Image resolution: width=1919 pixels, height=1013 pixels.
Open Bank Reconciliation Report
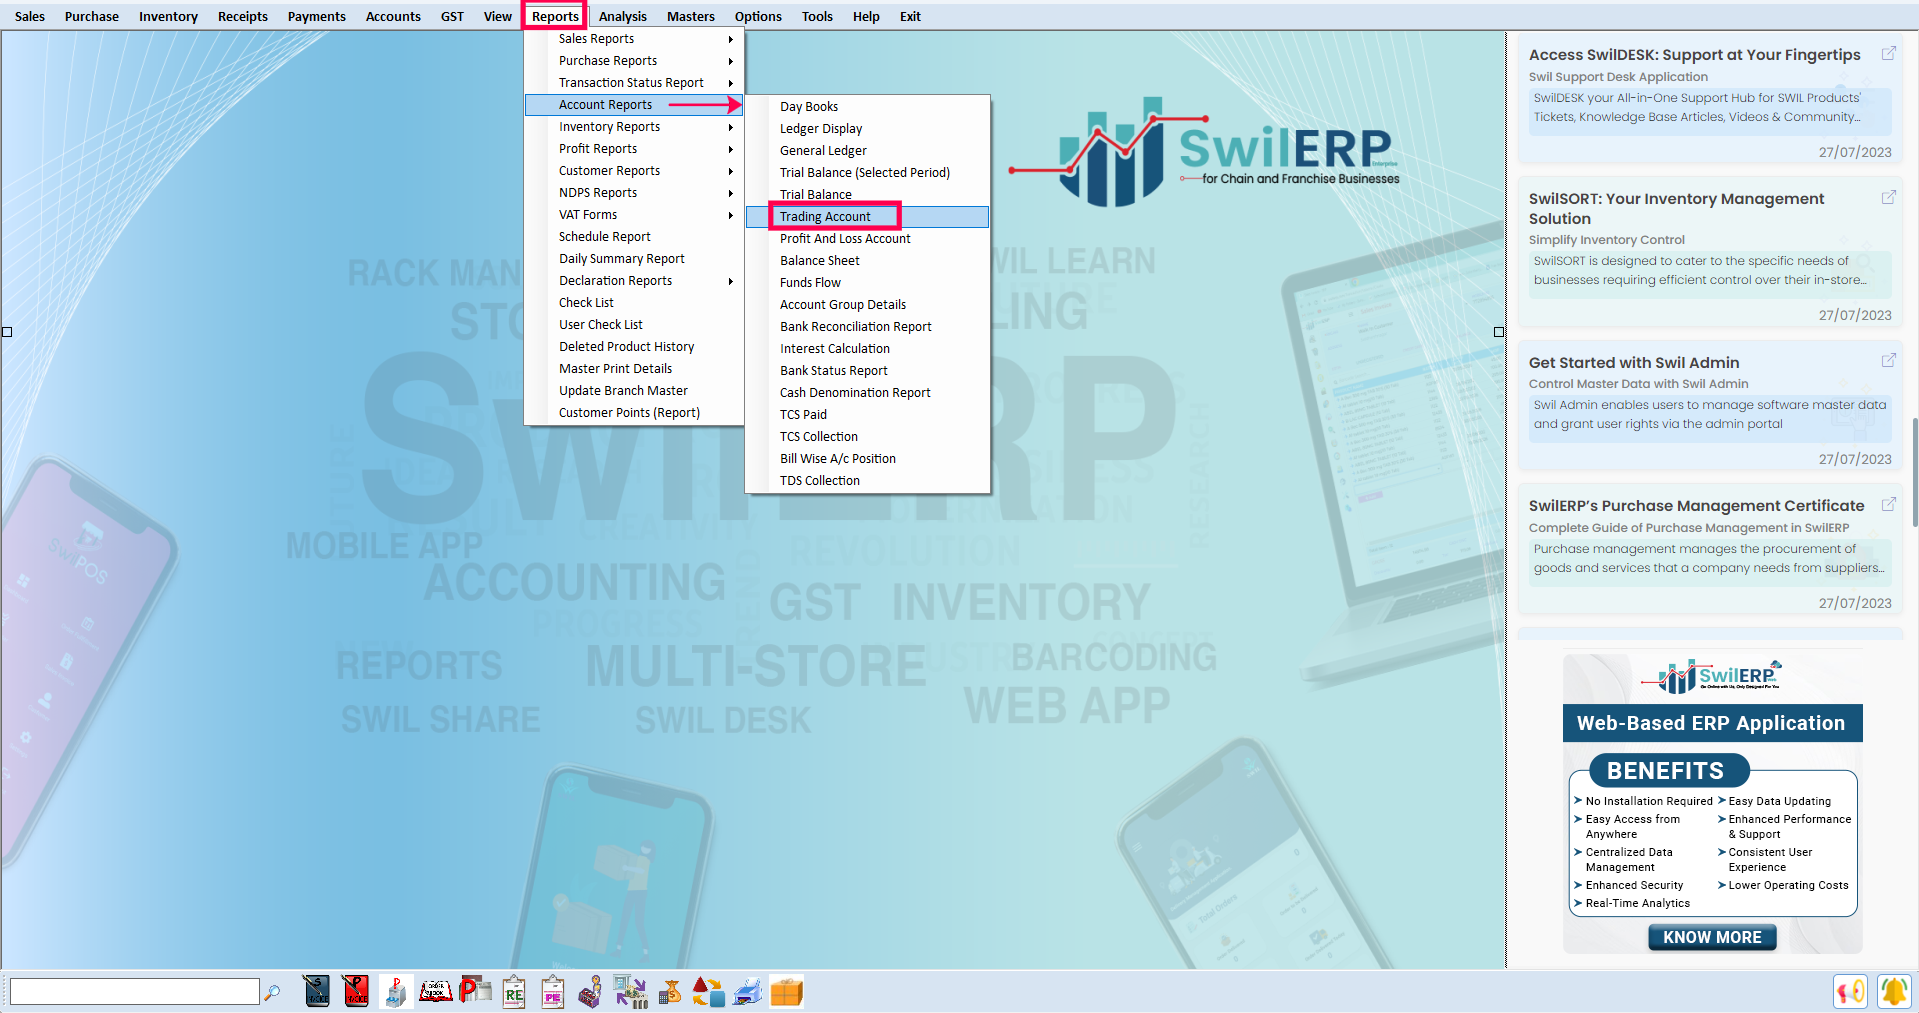click(867, 326)
